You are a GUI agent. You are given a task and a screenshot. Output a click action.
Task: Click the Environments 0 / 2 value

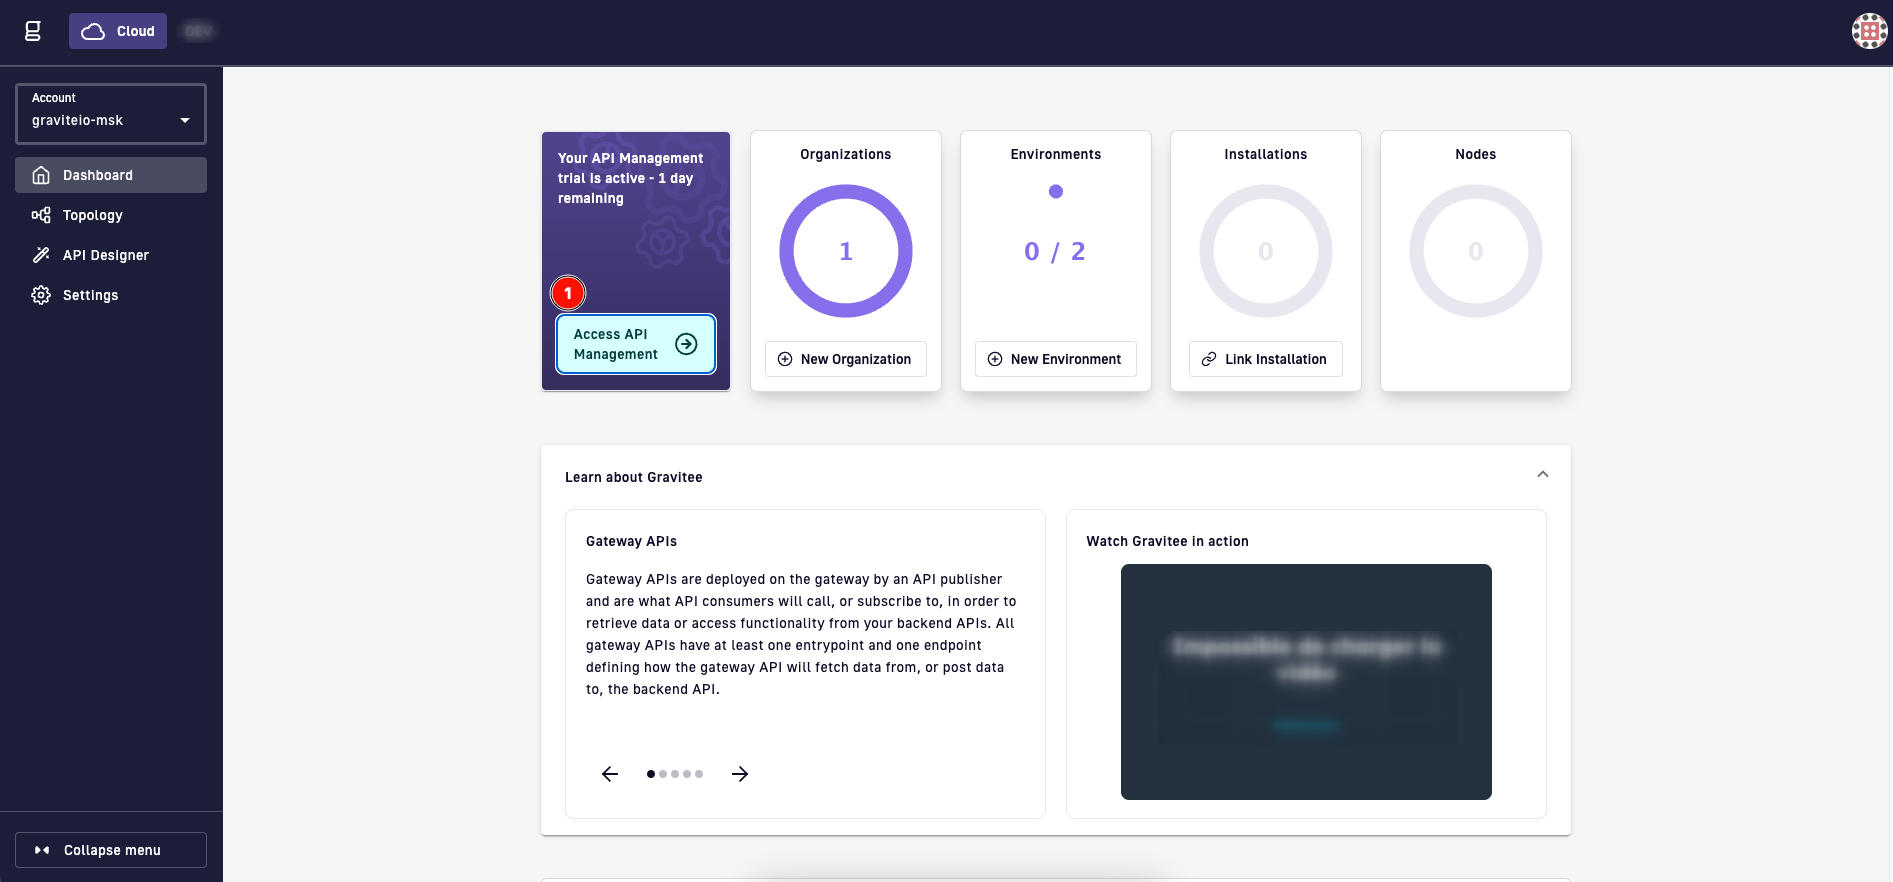point(1055,251)
